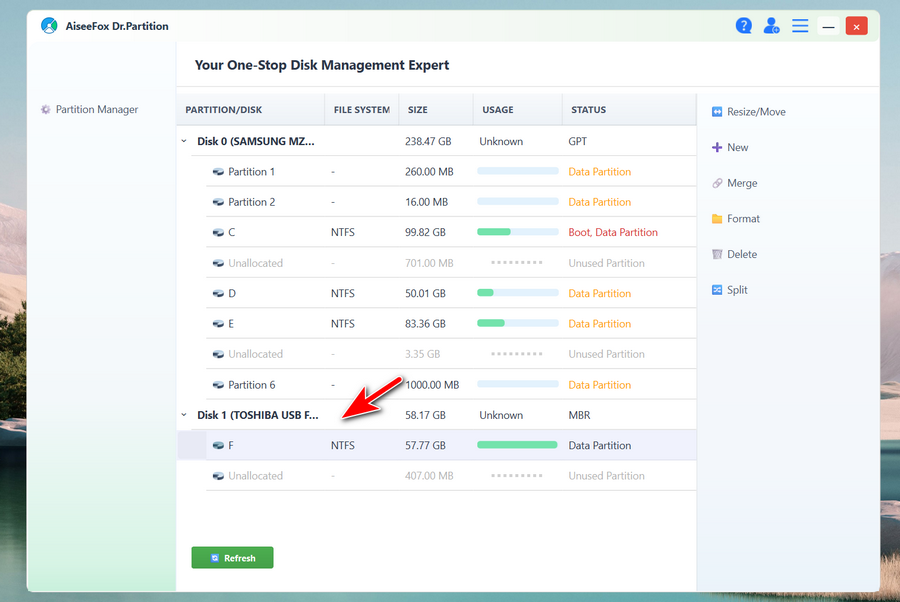Click the 57.77 GB size cell
This screenshot has width=900, height=602.
coord(425,445)
